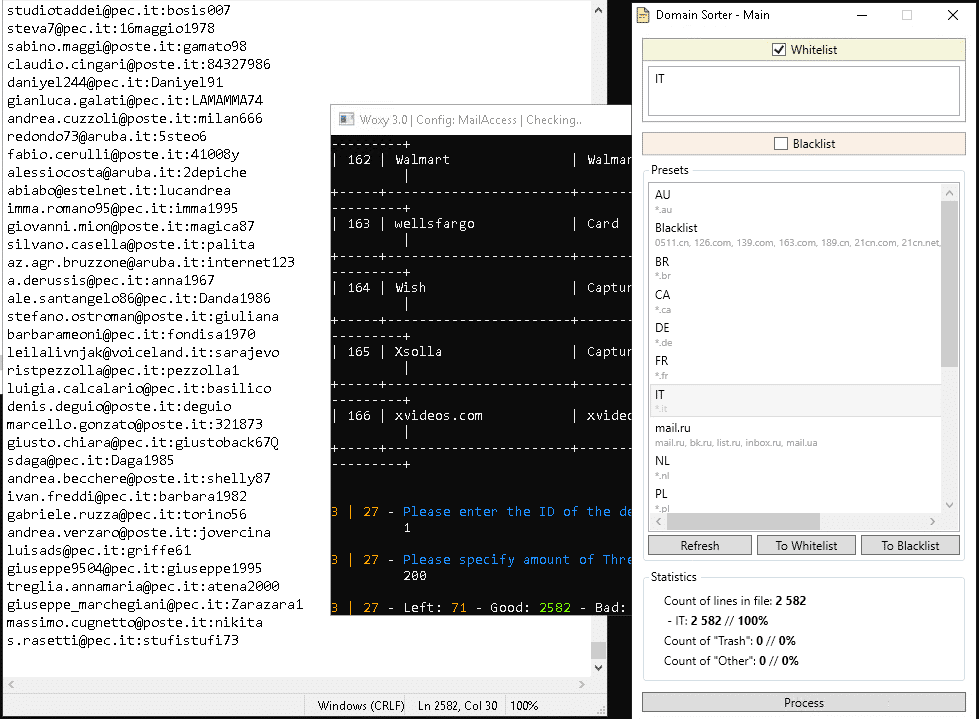Click the presets list scroll left arrow
Screen dimensions: 979x719
(656, 521)
